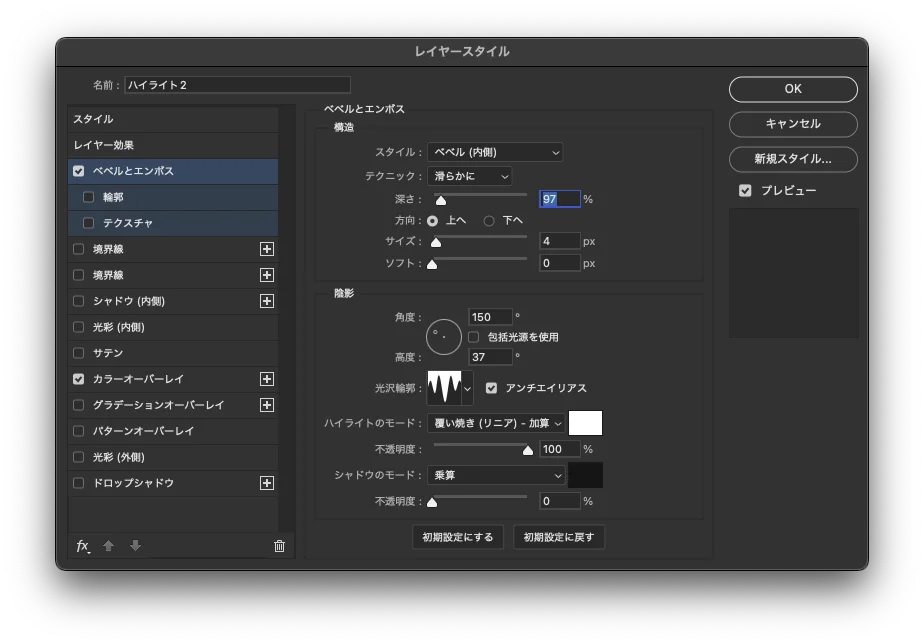The height and width of the screenshot is (644, 924).
Task: Enable the グラデーションオーバーレイ checkbox
Action: coord(78,405)
